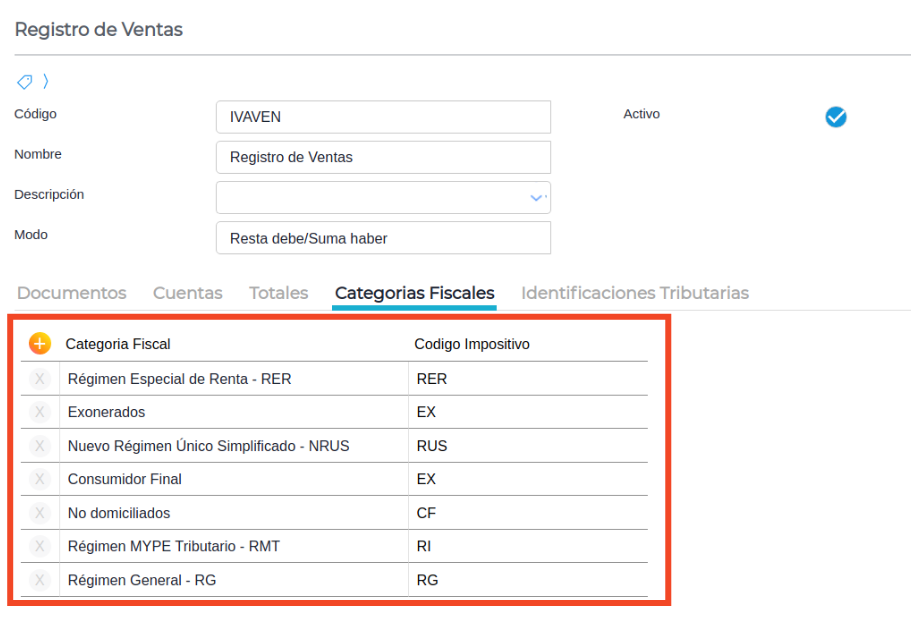Toggle the Activo checkbox
911x622 pixels.
pyautogui.click(x=836, y=117)
